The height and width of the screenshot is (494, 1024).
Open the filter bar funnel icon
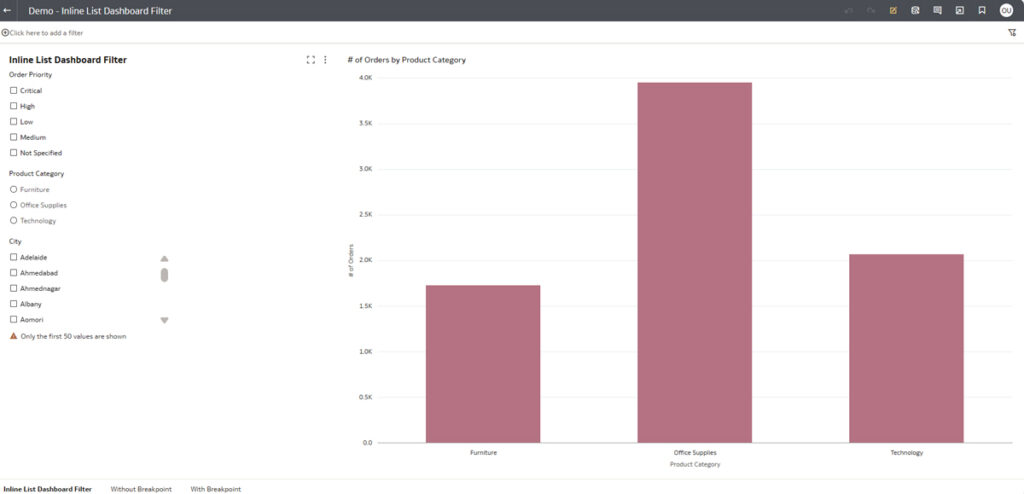tap(1012, 32)
